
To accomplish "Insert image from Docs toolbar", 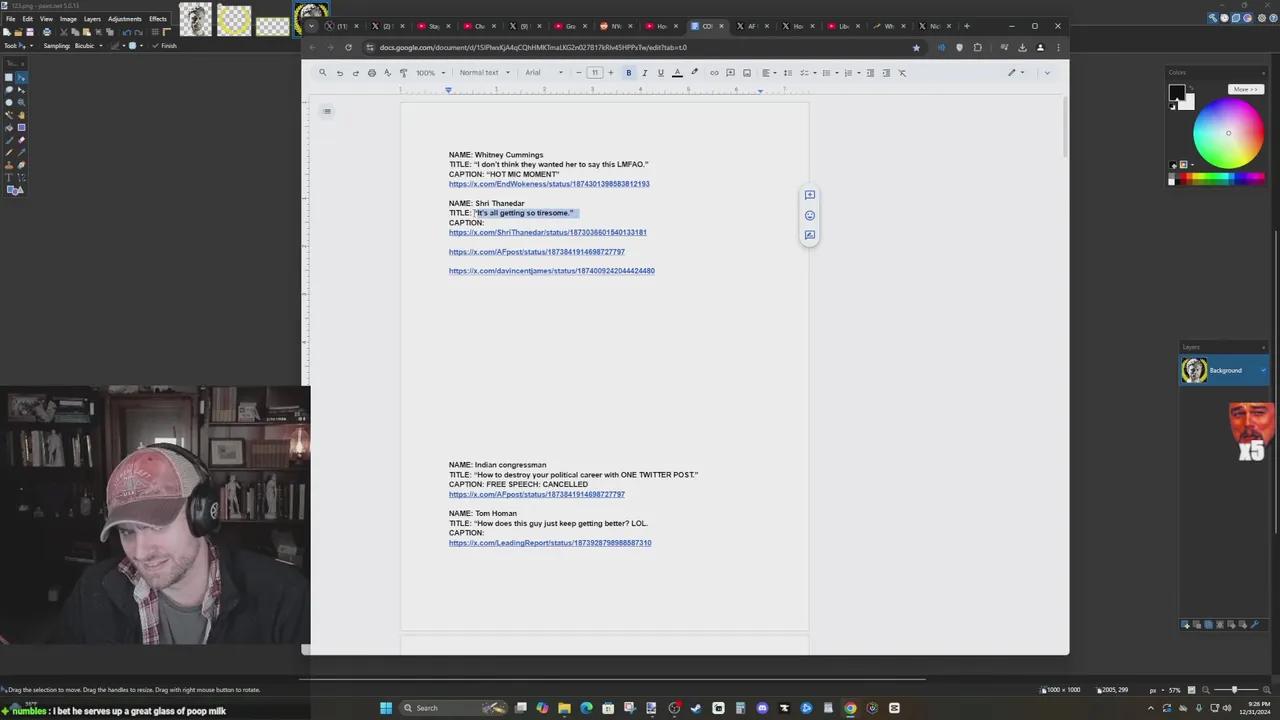I will [746, 72].
